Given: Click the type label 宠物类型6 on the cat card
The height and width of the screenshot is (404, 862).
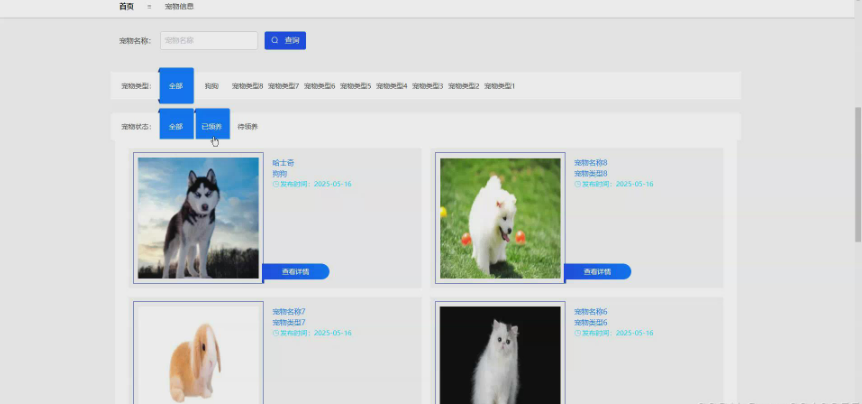Looking at the screenshot, I should tap(590, 322).
